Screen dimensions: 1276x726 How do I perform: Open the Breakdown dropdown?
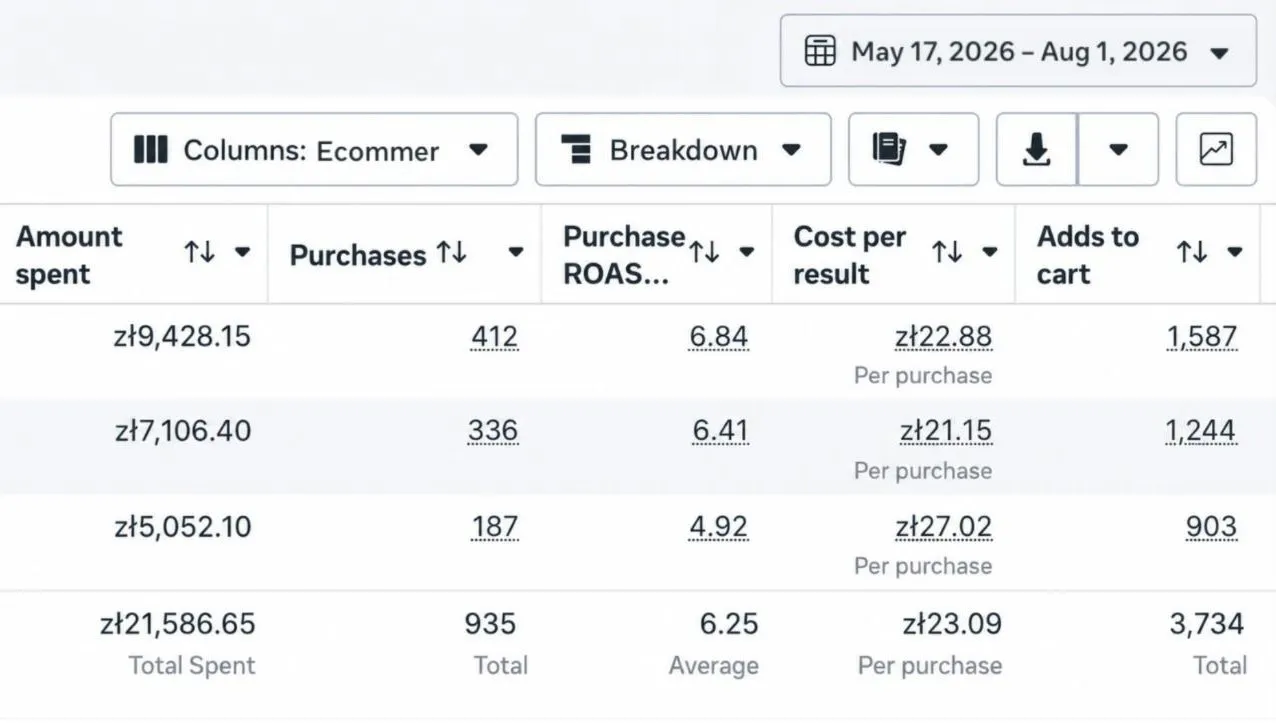[683, 150]
